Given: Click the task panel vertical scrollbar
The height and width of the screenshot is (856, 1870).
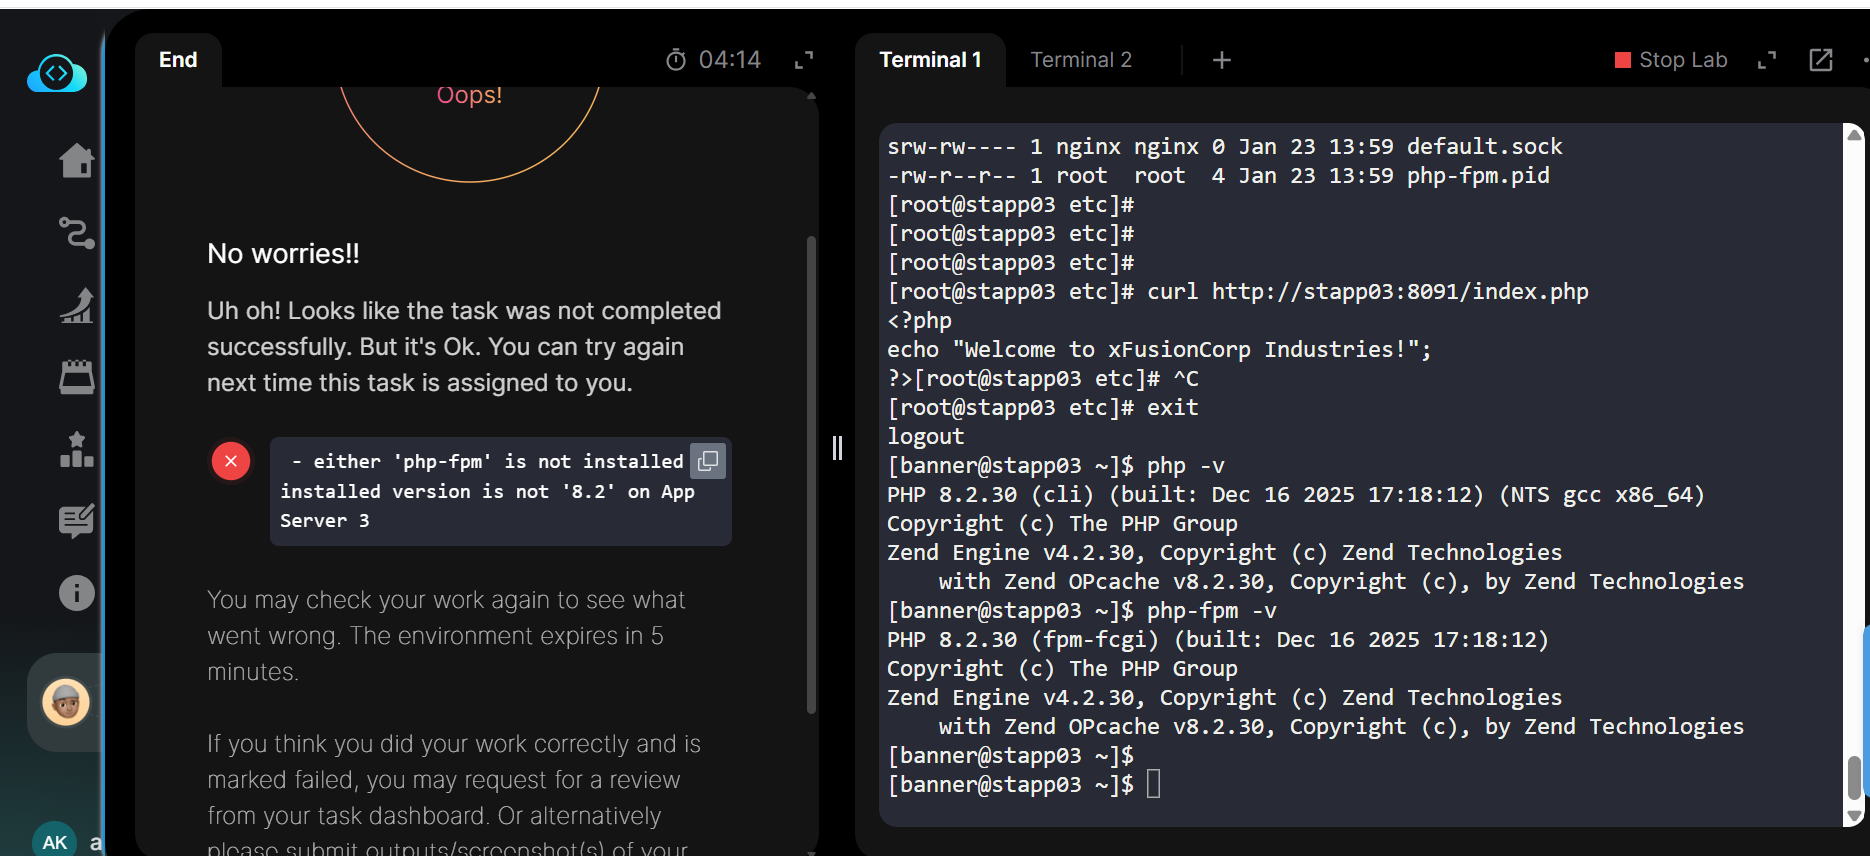Looking at the screenshot, I should (811, 475).
